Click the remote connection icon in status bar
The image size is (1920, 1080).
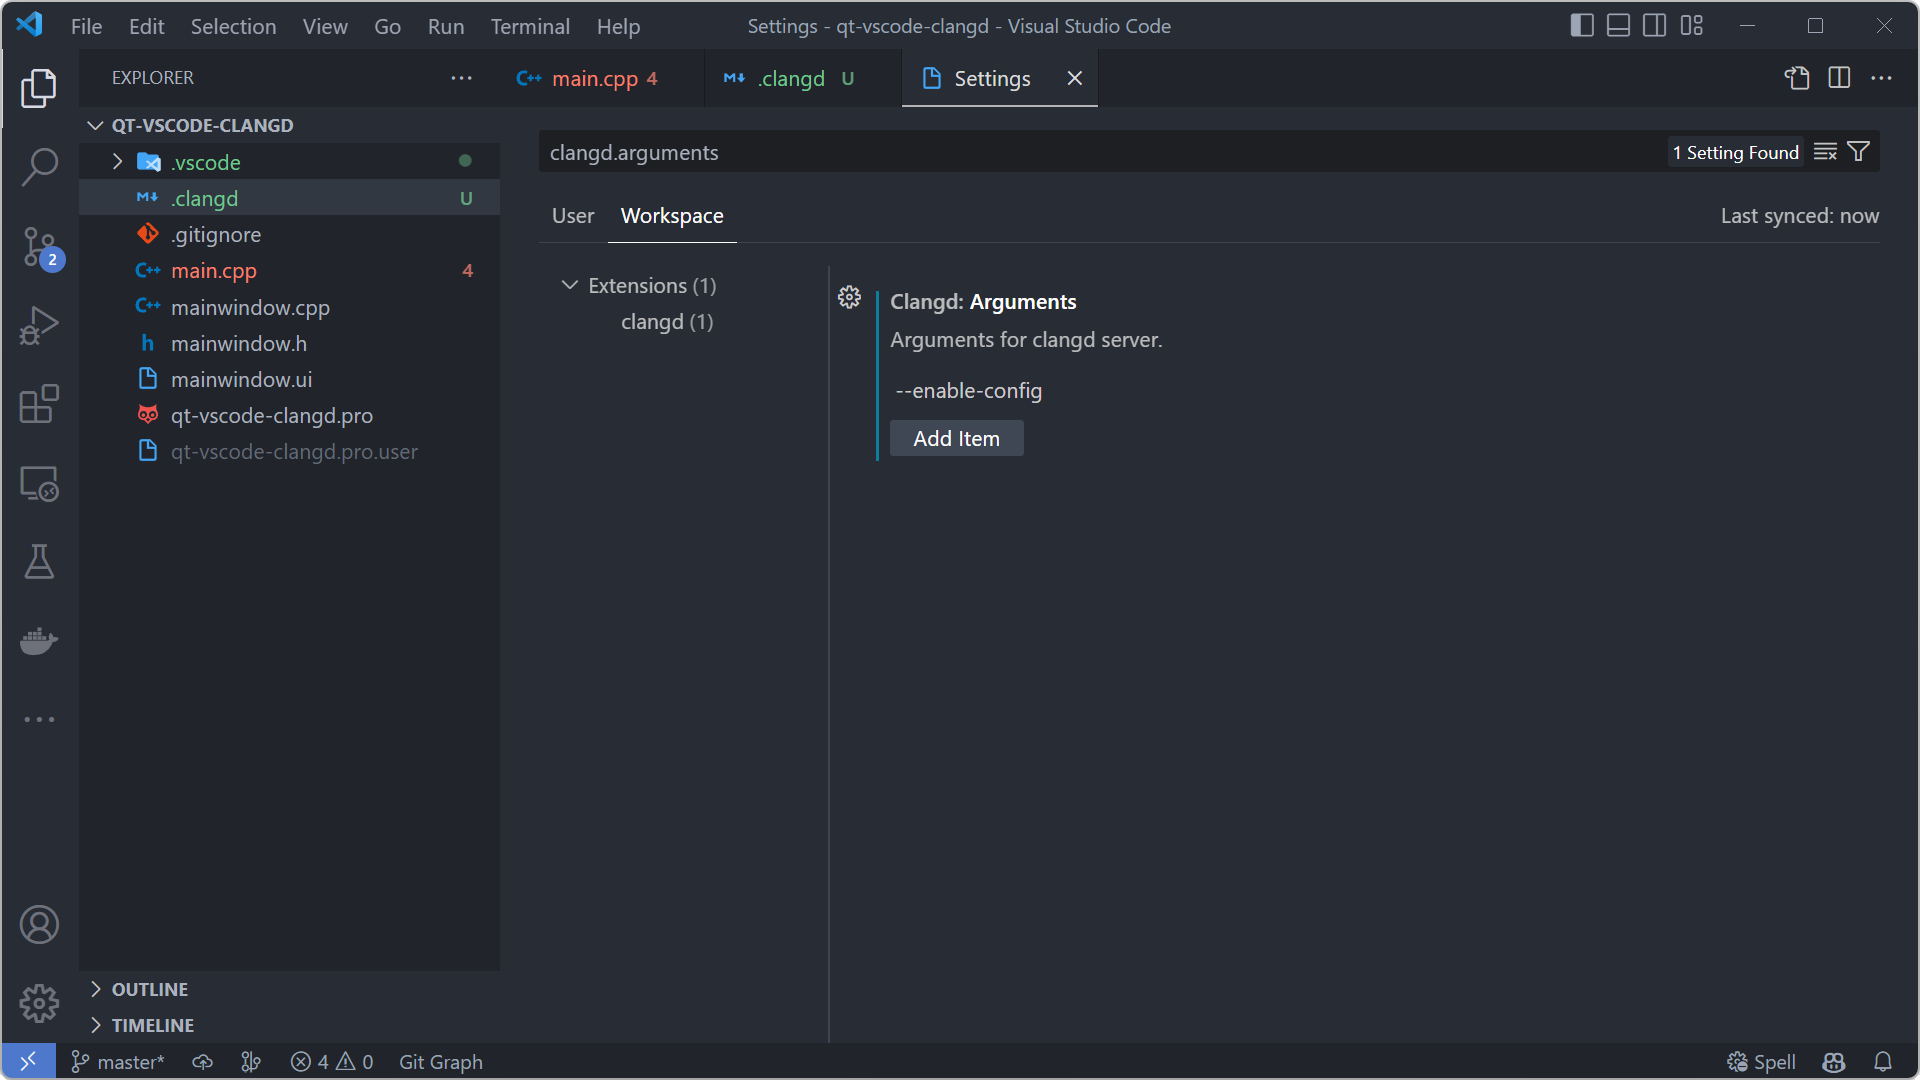pyautogui.click(x=27, y=1061)
